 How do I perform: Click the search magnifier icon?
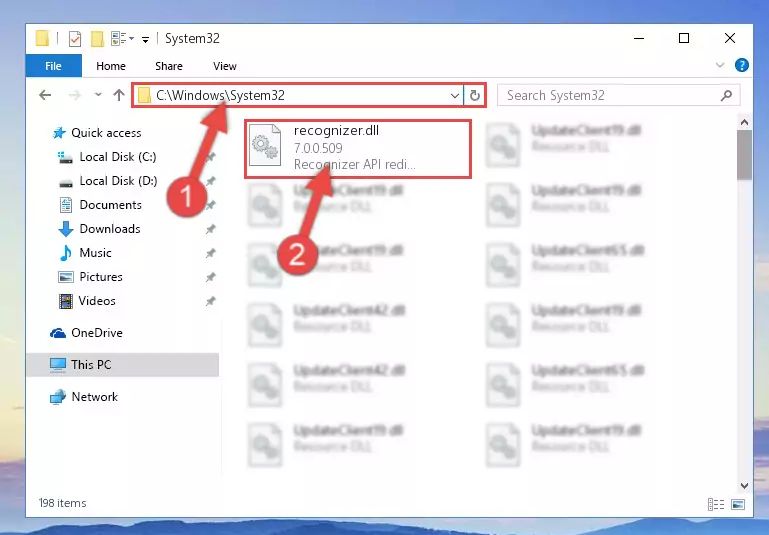(x=726, y=95)
